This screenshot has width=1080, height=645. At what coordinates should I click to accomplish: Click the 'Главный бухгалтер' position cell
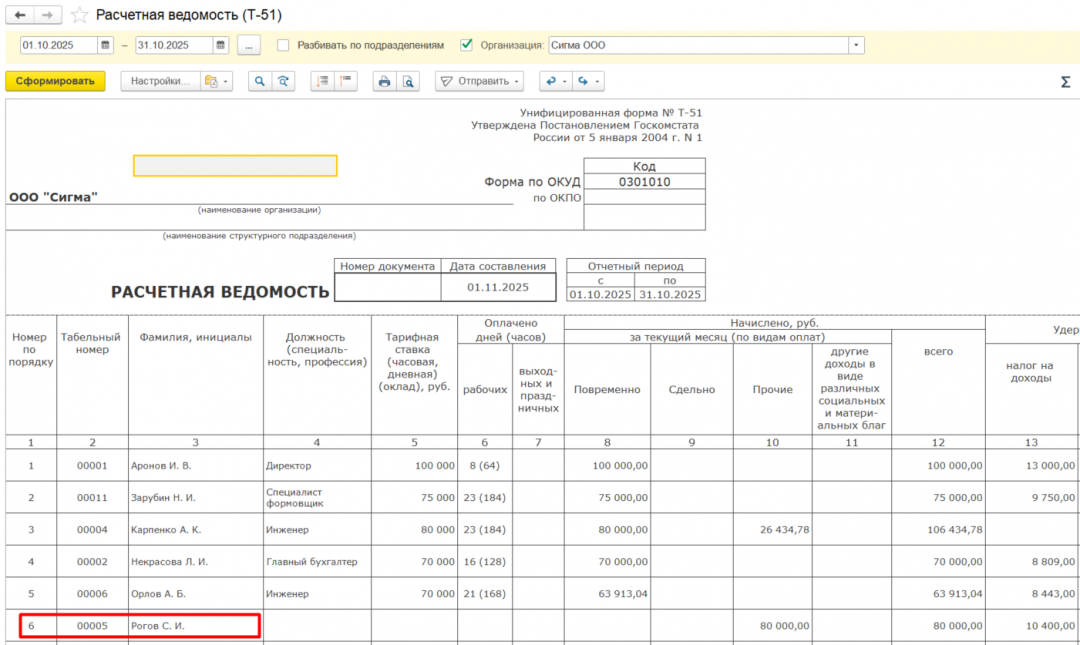tap(317, 562)
